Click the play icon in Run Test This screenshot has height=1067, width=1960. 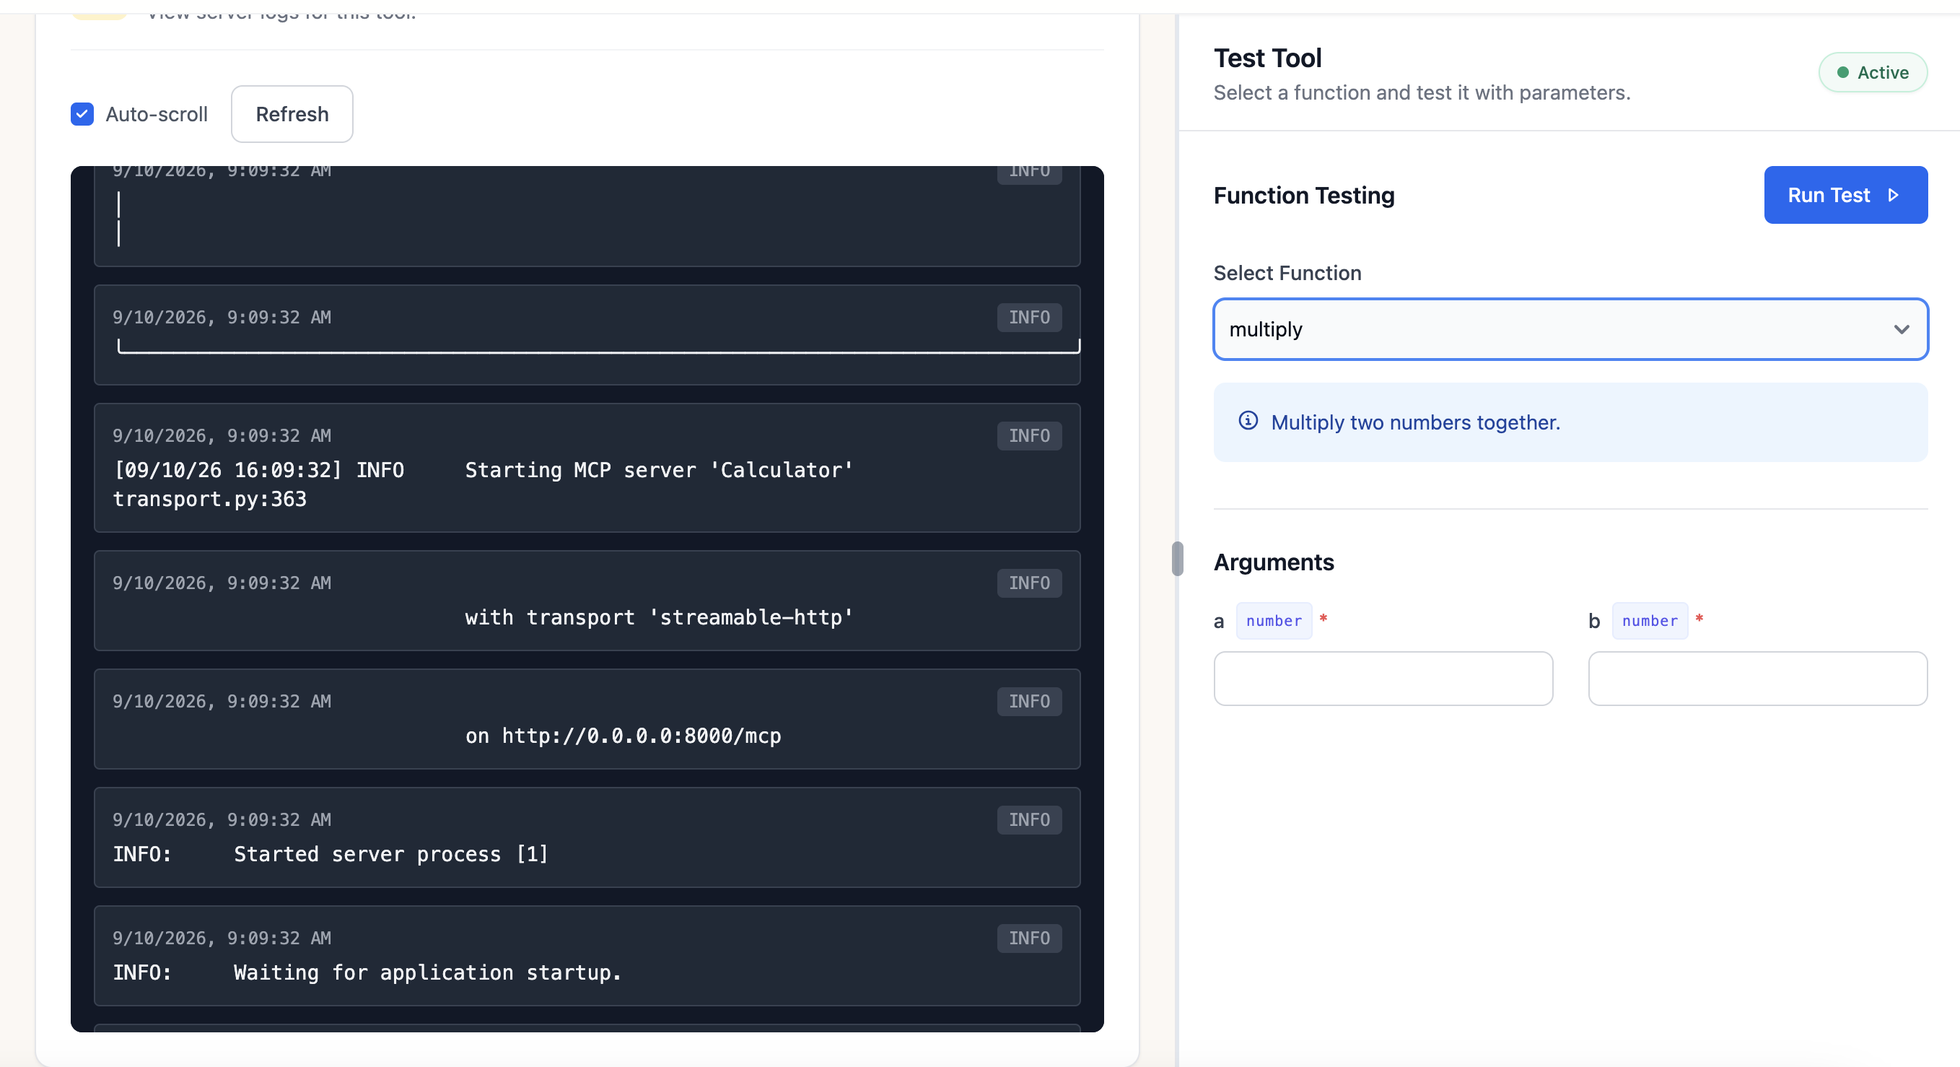[1893, 195]
